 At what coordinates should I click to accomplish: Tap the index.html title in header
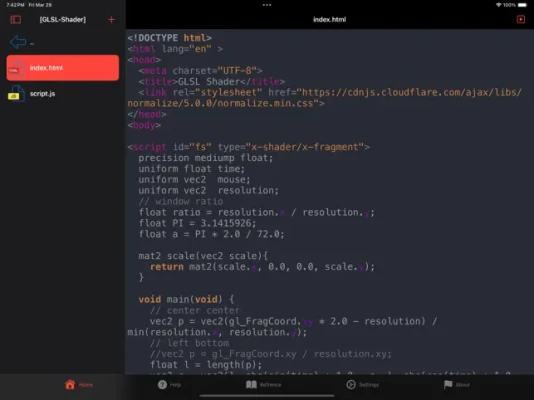(x=329, y=19)
